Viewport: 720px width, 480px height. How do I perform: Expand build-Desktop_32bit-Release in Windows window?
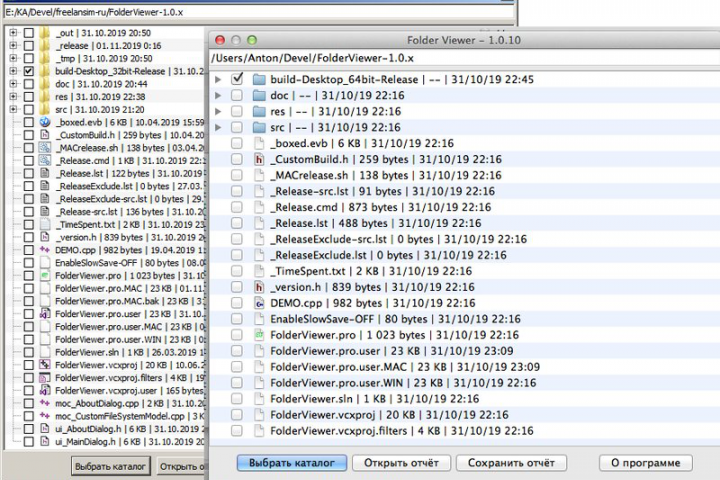tap(13, 71)
